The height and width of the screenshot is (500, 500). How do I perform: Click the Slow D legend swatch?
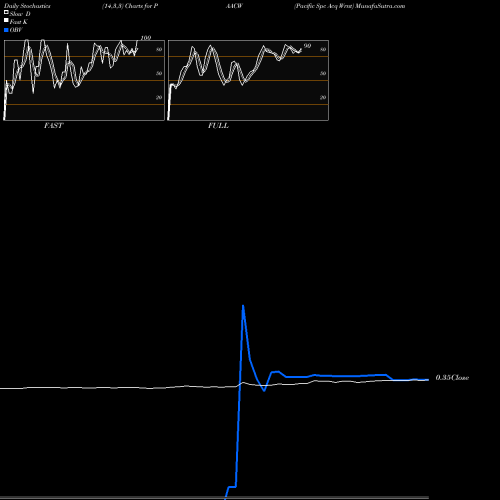(6, 13)
